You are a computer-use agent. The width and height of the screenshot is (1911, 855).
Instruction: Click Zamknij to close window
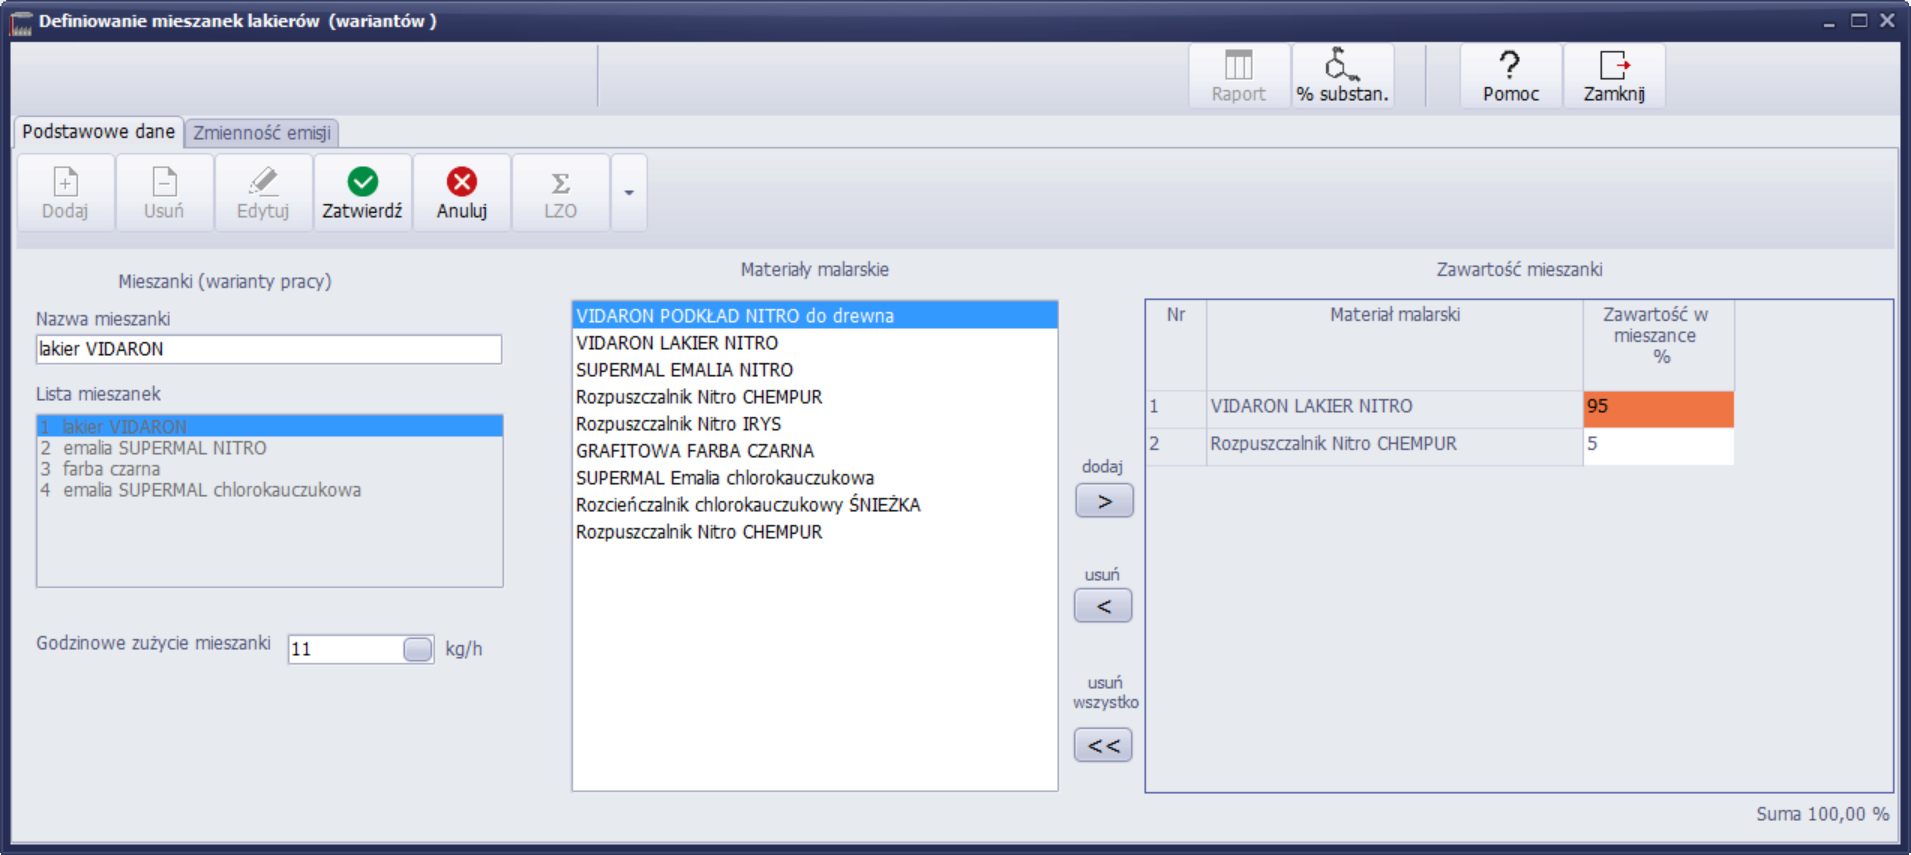[x=1614, y=76]
